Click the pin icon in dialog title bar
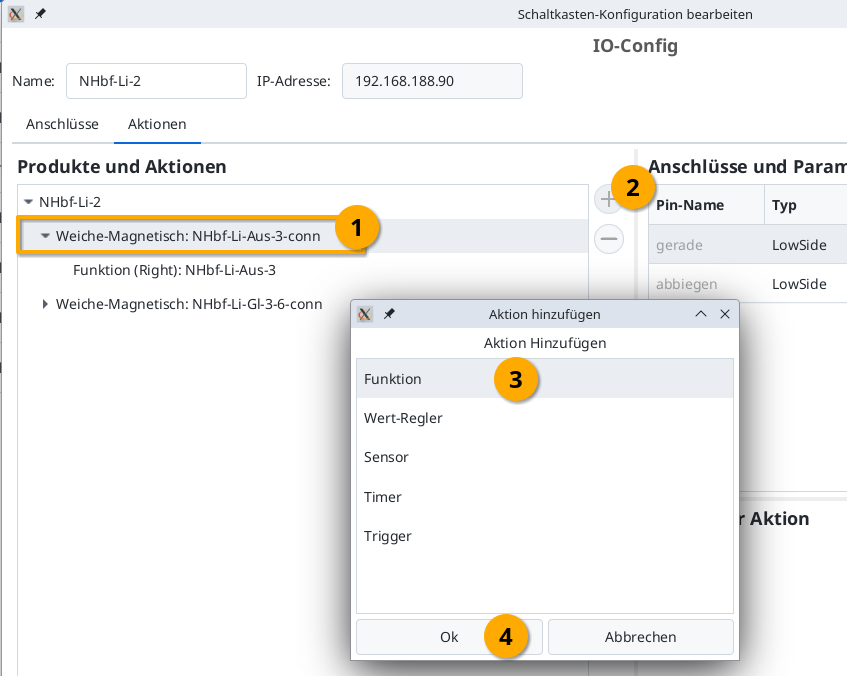 point(389,314)
